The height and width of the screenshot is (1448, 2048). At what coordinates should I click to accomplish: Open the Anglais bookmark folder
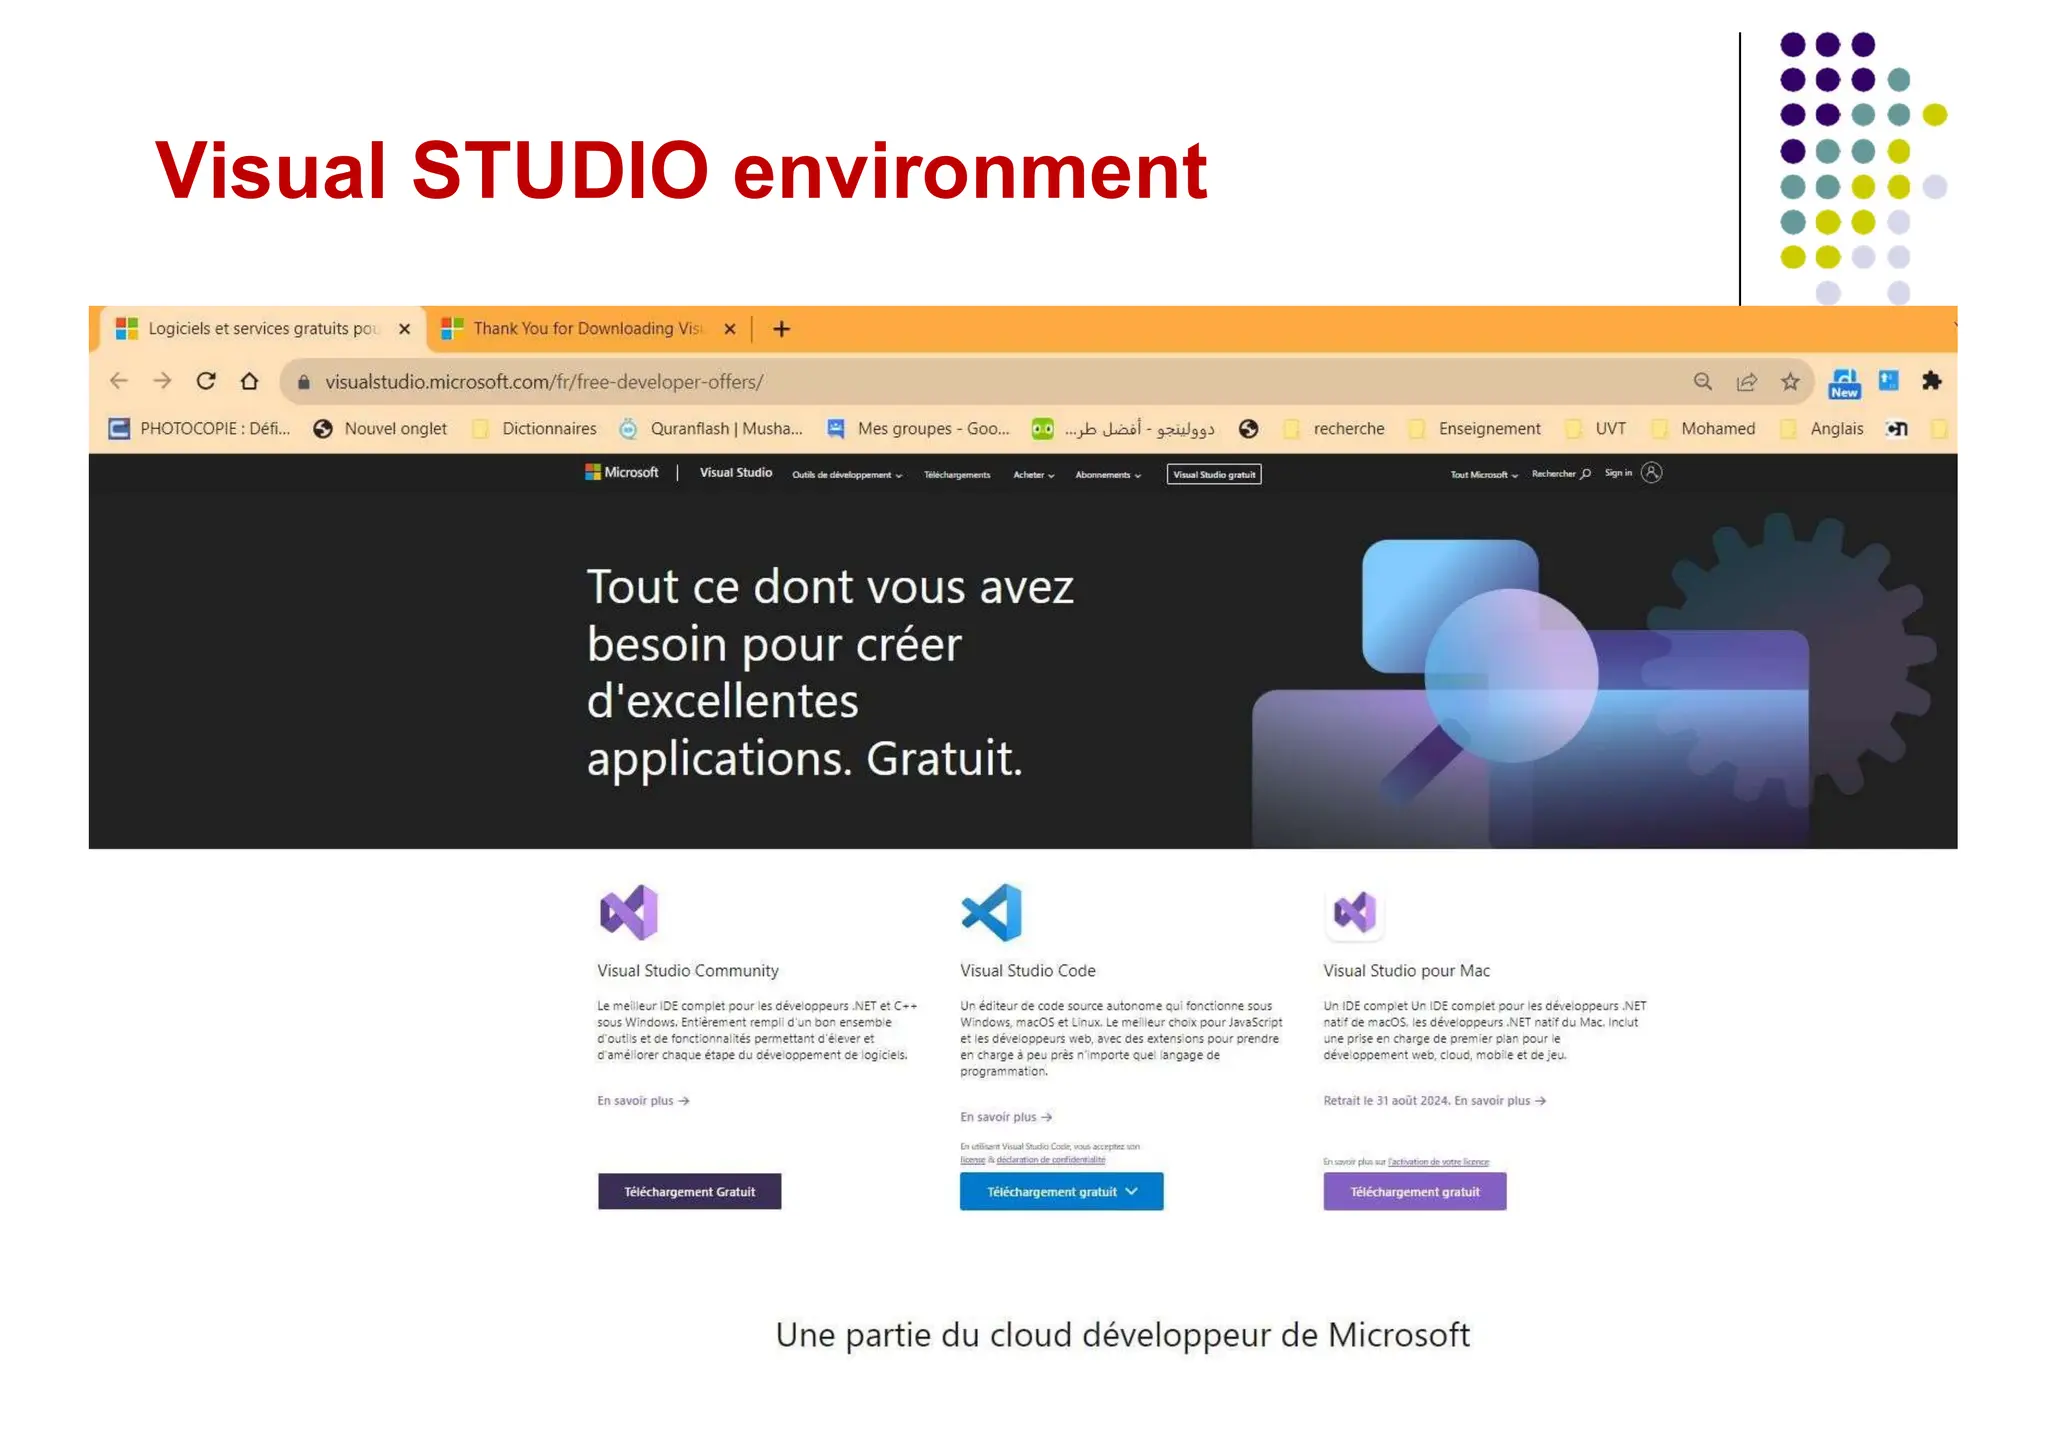pyautogui.click(x=1822, y=429)
